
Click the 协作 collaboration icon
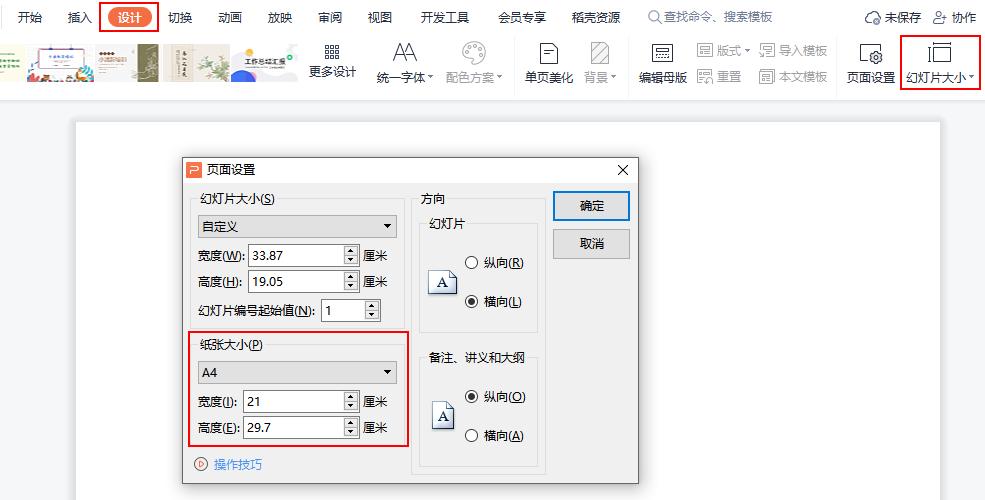click(x=940, y=18)
